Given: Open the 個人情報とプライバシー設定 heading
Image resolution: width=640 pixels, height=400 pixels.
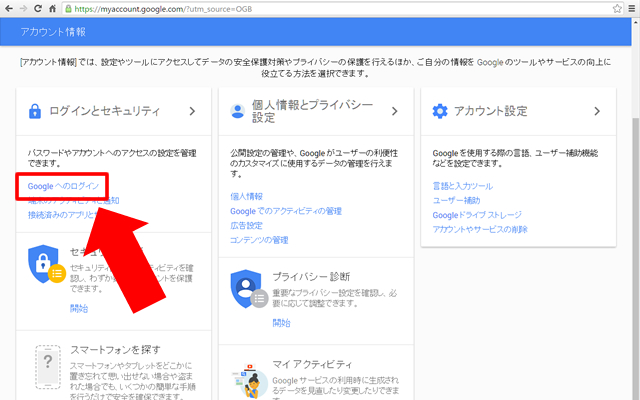Looking at the screenshot, I should [x=312, y=111].
